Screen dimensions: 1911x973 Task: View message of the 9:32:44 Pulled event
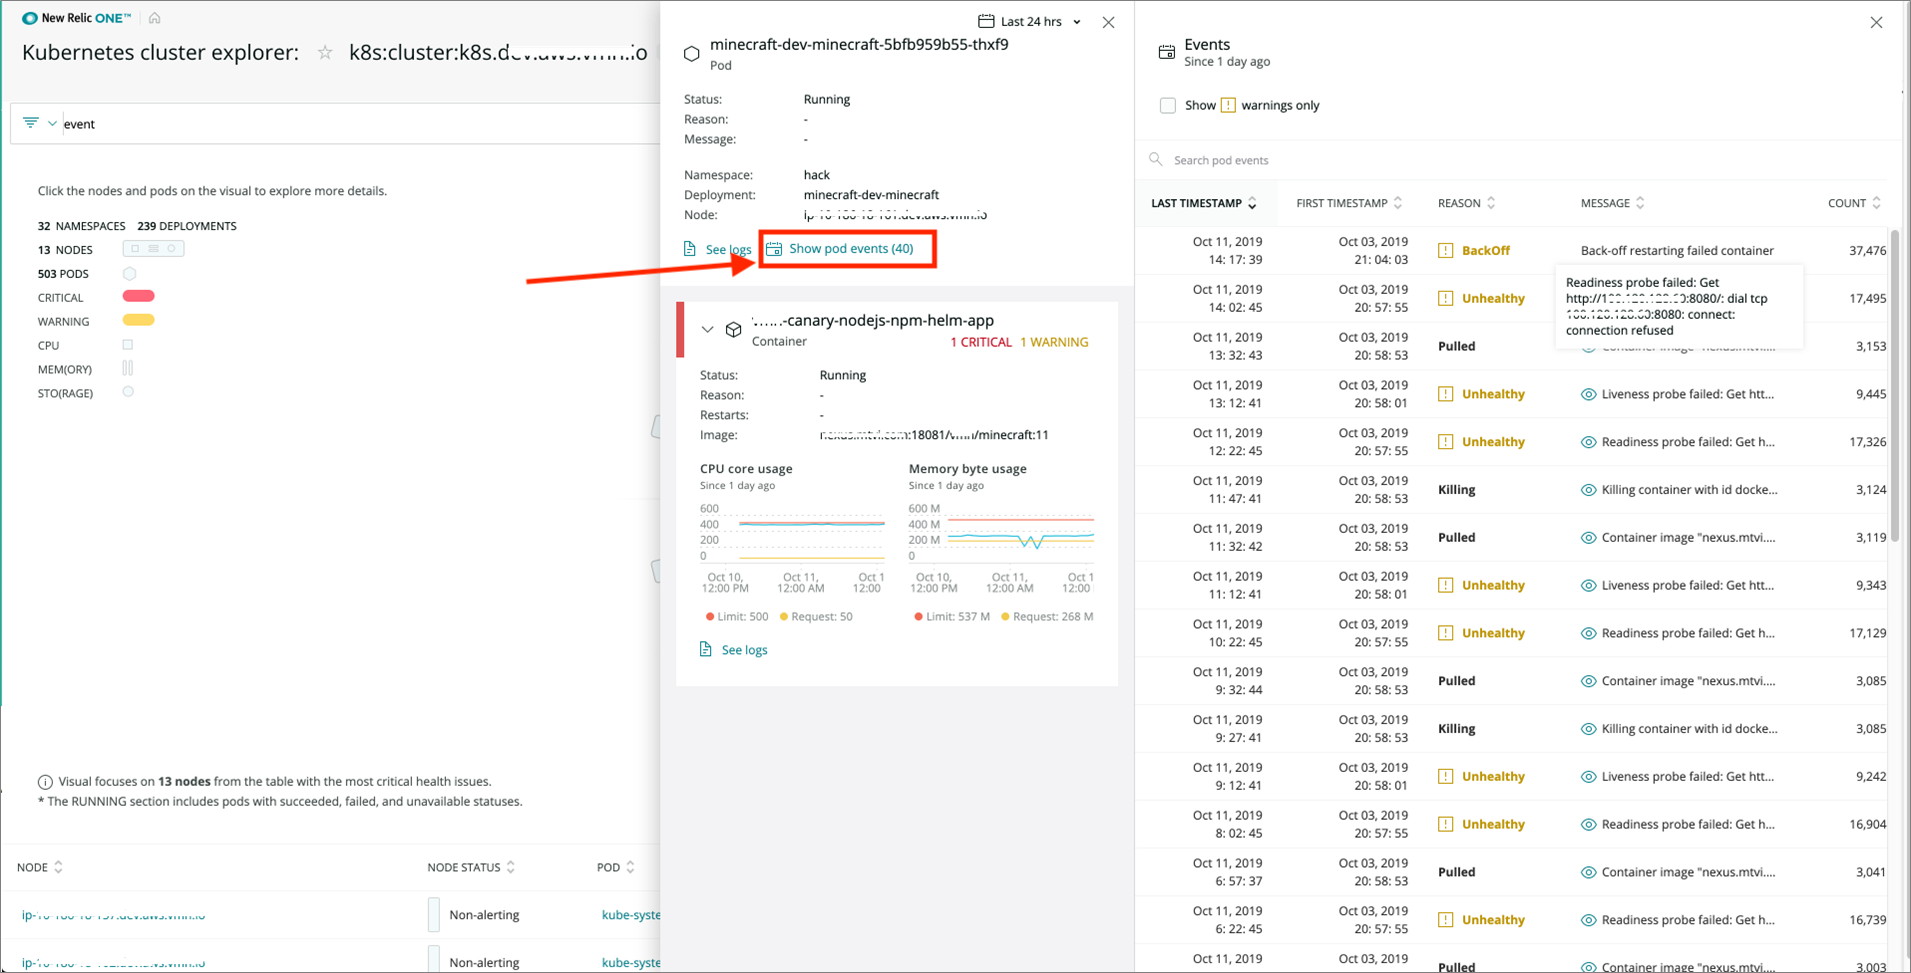pyautogui.click(x=1588, y=681)
